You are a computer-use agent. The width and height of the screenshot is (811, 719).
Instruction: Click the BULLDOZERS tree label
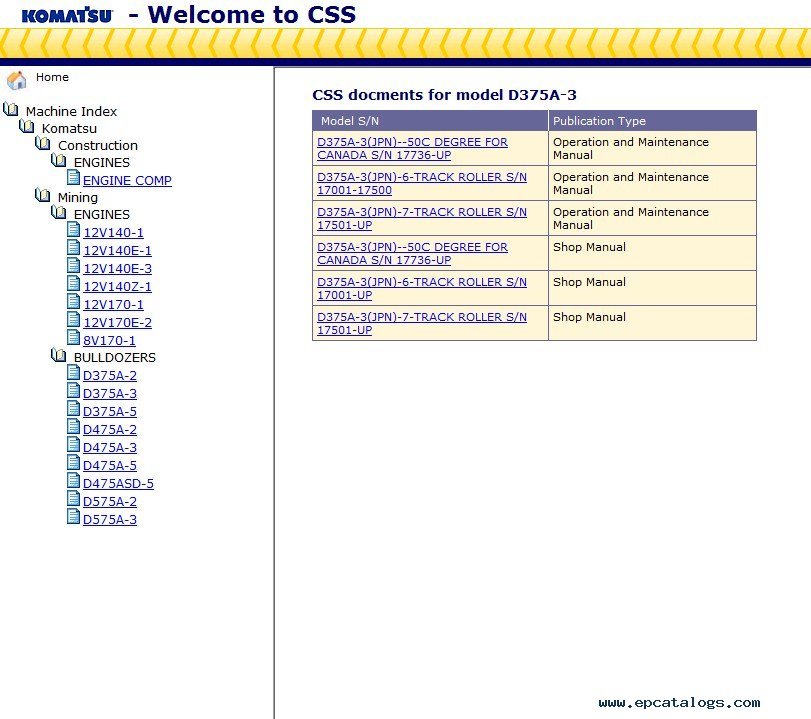pyautogui.click(x=114, y=357)
